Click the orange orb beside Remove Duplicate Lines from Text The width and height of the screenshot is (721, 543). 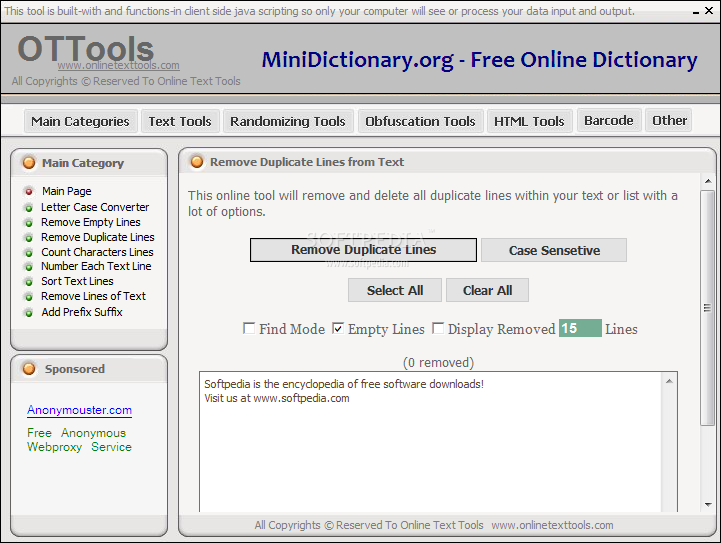coord(197,162)
